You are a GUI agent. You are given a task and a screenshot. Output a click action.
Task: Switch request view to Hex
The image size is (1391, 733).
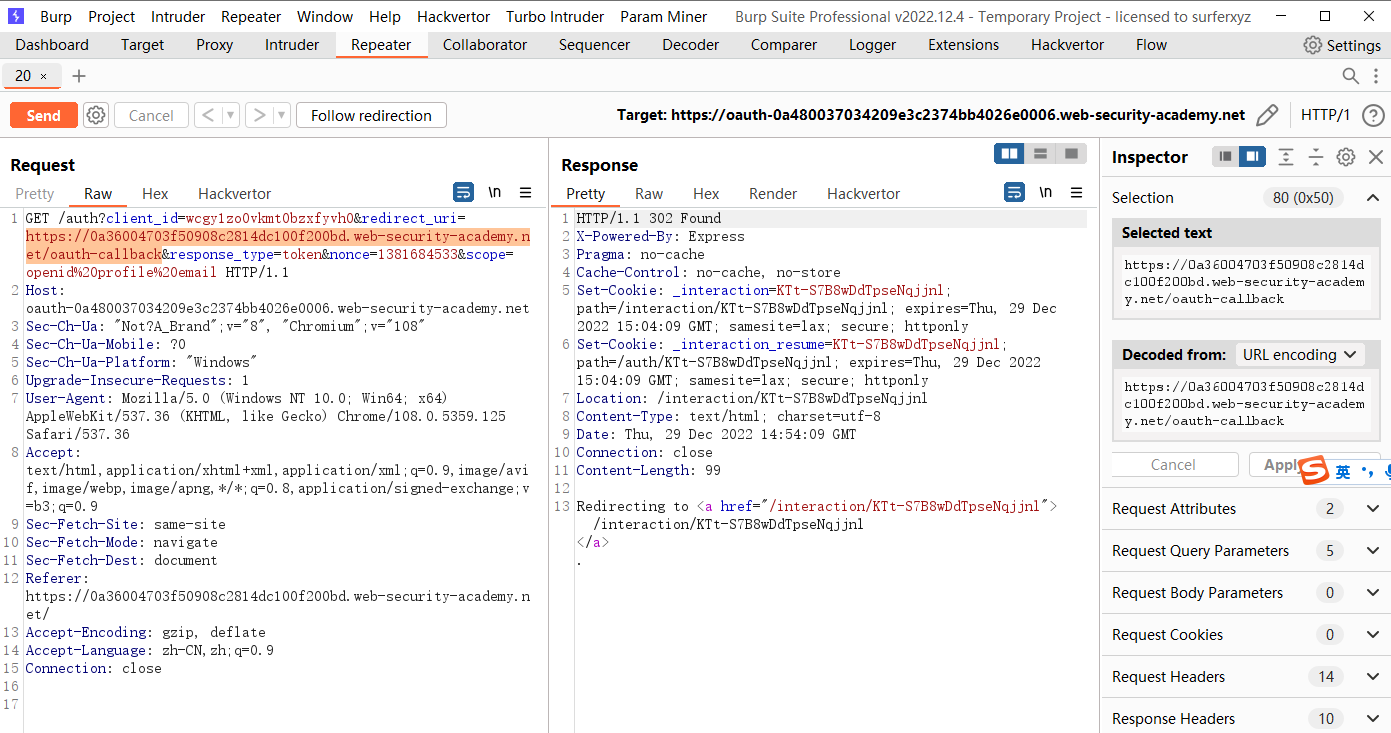pos(155,193)
